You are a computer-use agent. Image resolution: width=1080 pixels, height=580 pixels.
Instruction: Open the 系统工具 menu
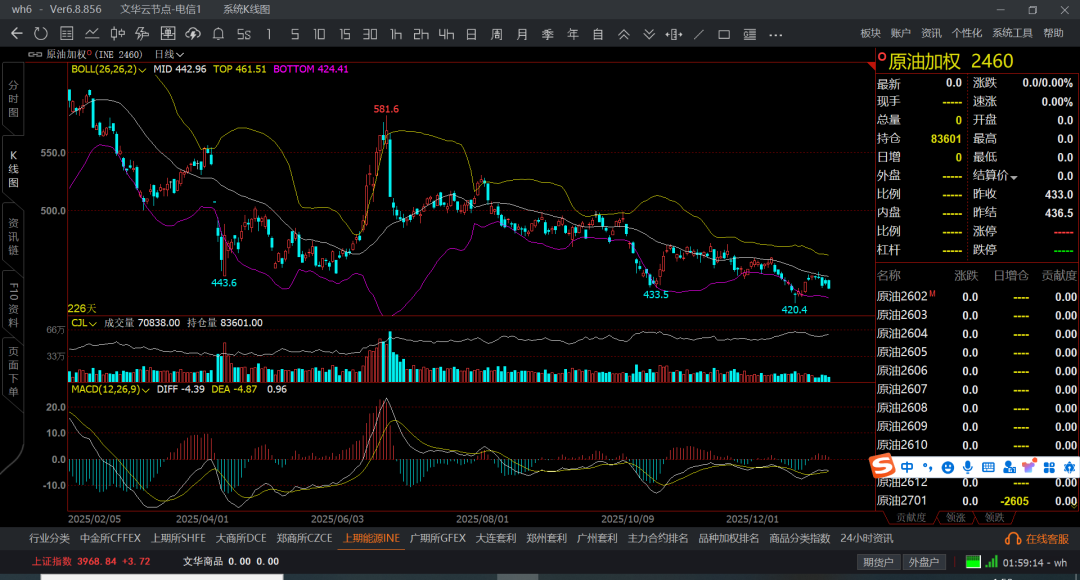[1012, 33]
